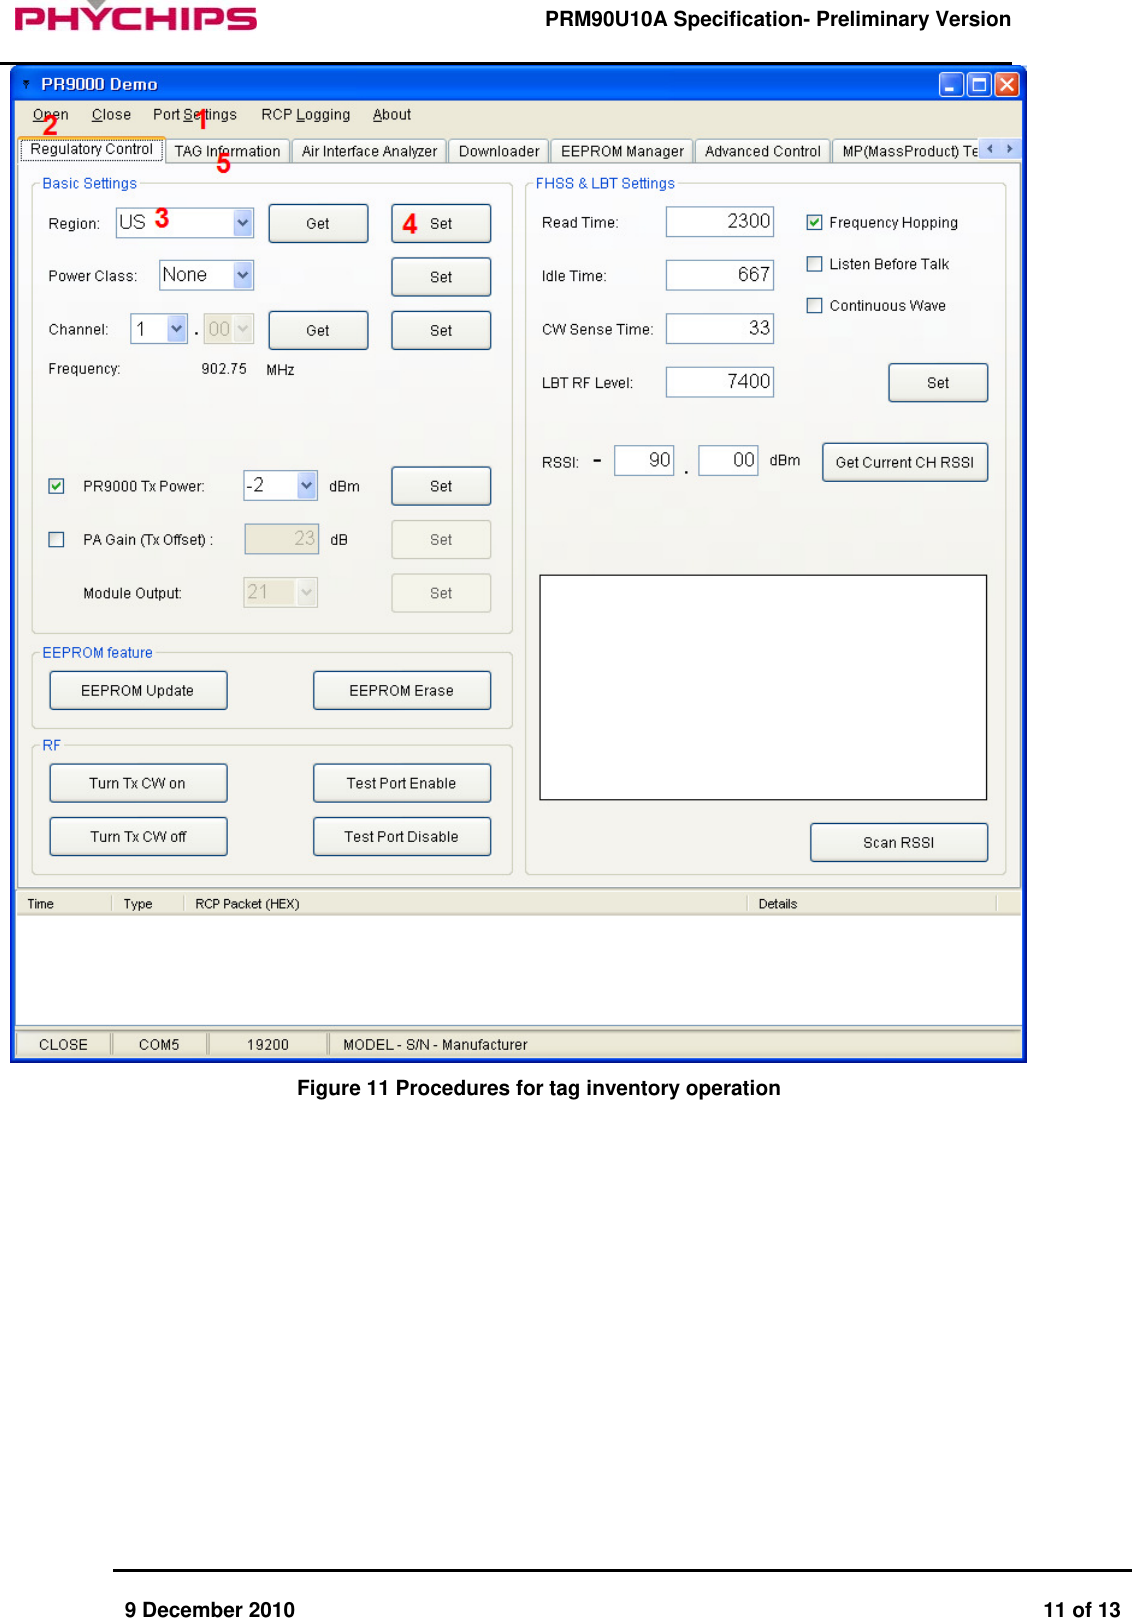Click the Type column header

(x=147, y=904)
